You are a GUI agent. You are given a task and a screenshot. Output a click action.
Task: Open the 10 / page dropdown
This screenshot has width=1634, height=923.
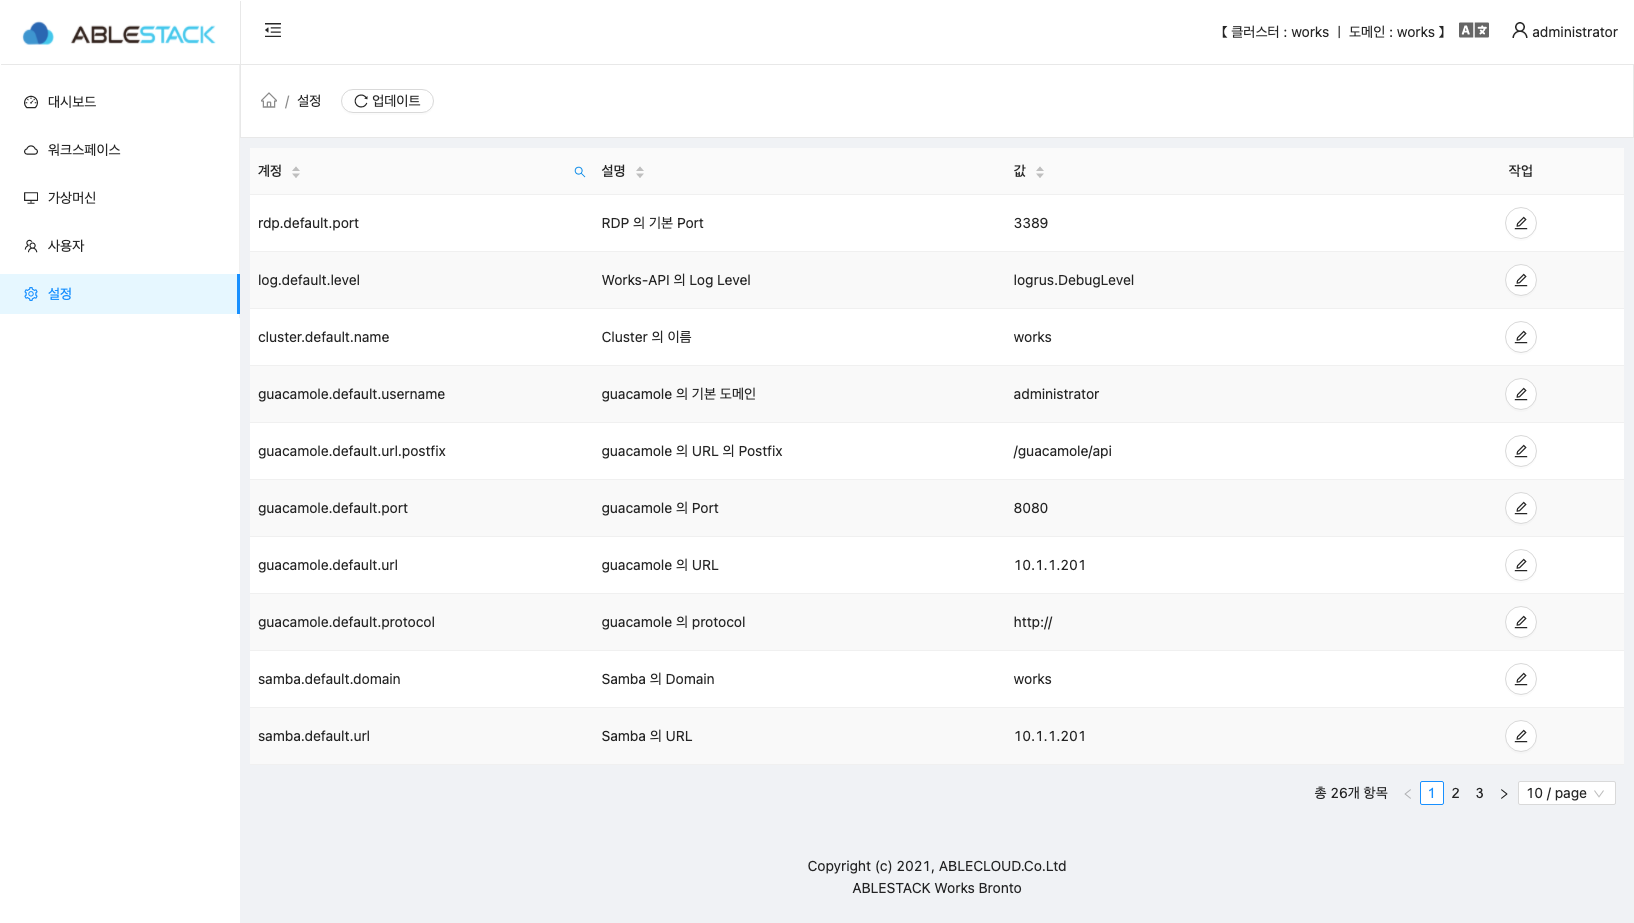click(1566, 792)
